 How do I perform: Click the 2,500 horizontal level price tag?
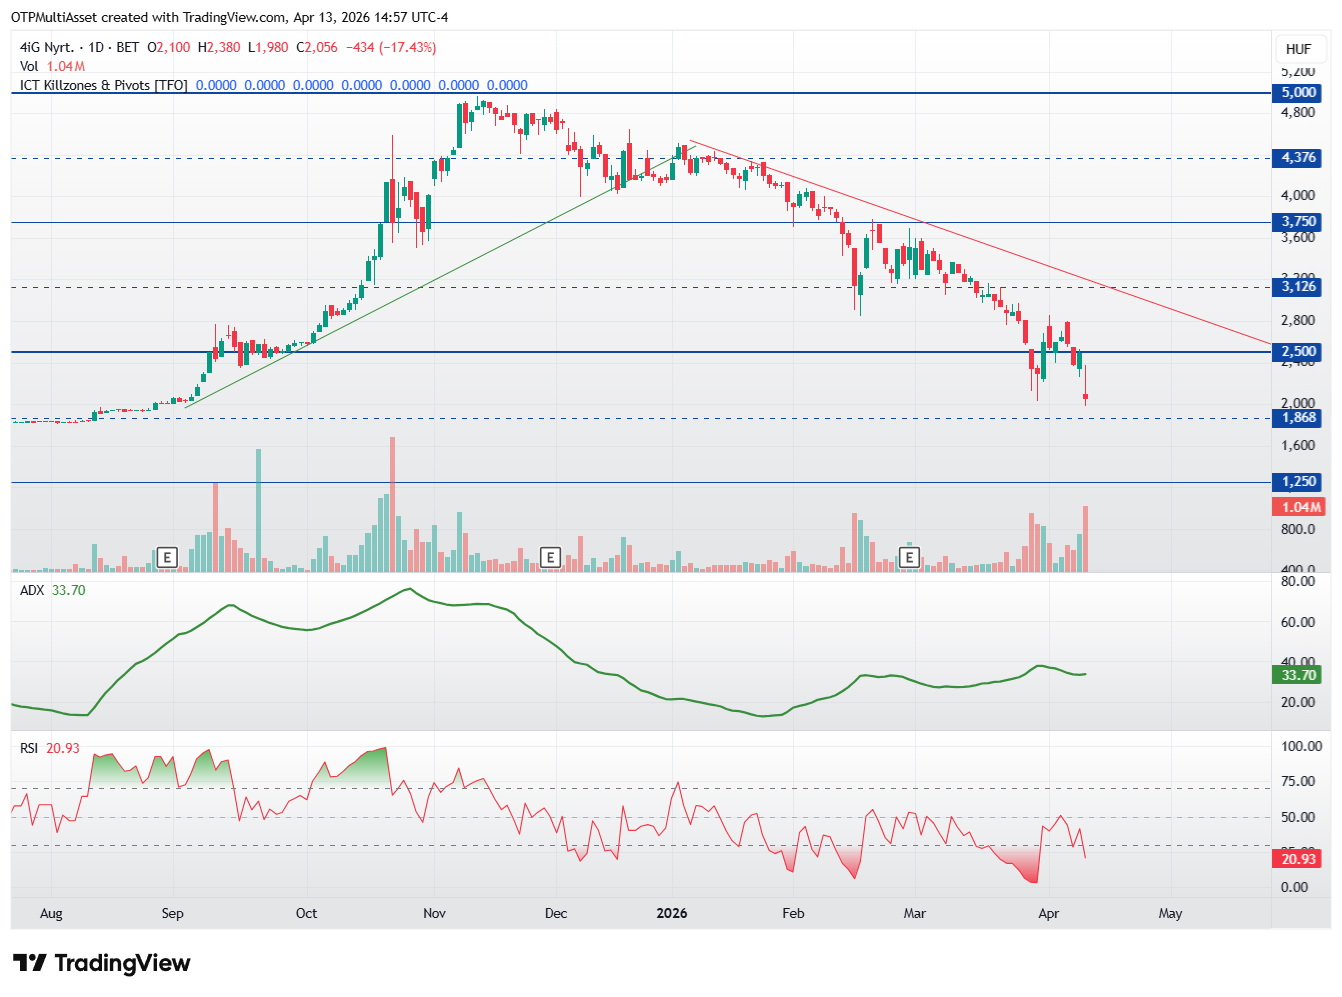(1298, 352)
